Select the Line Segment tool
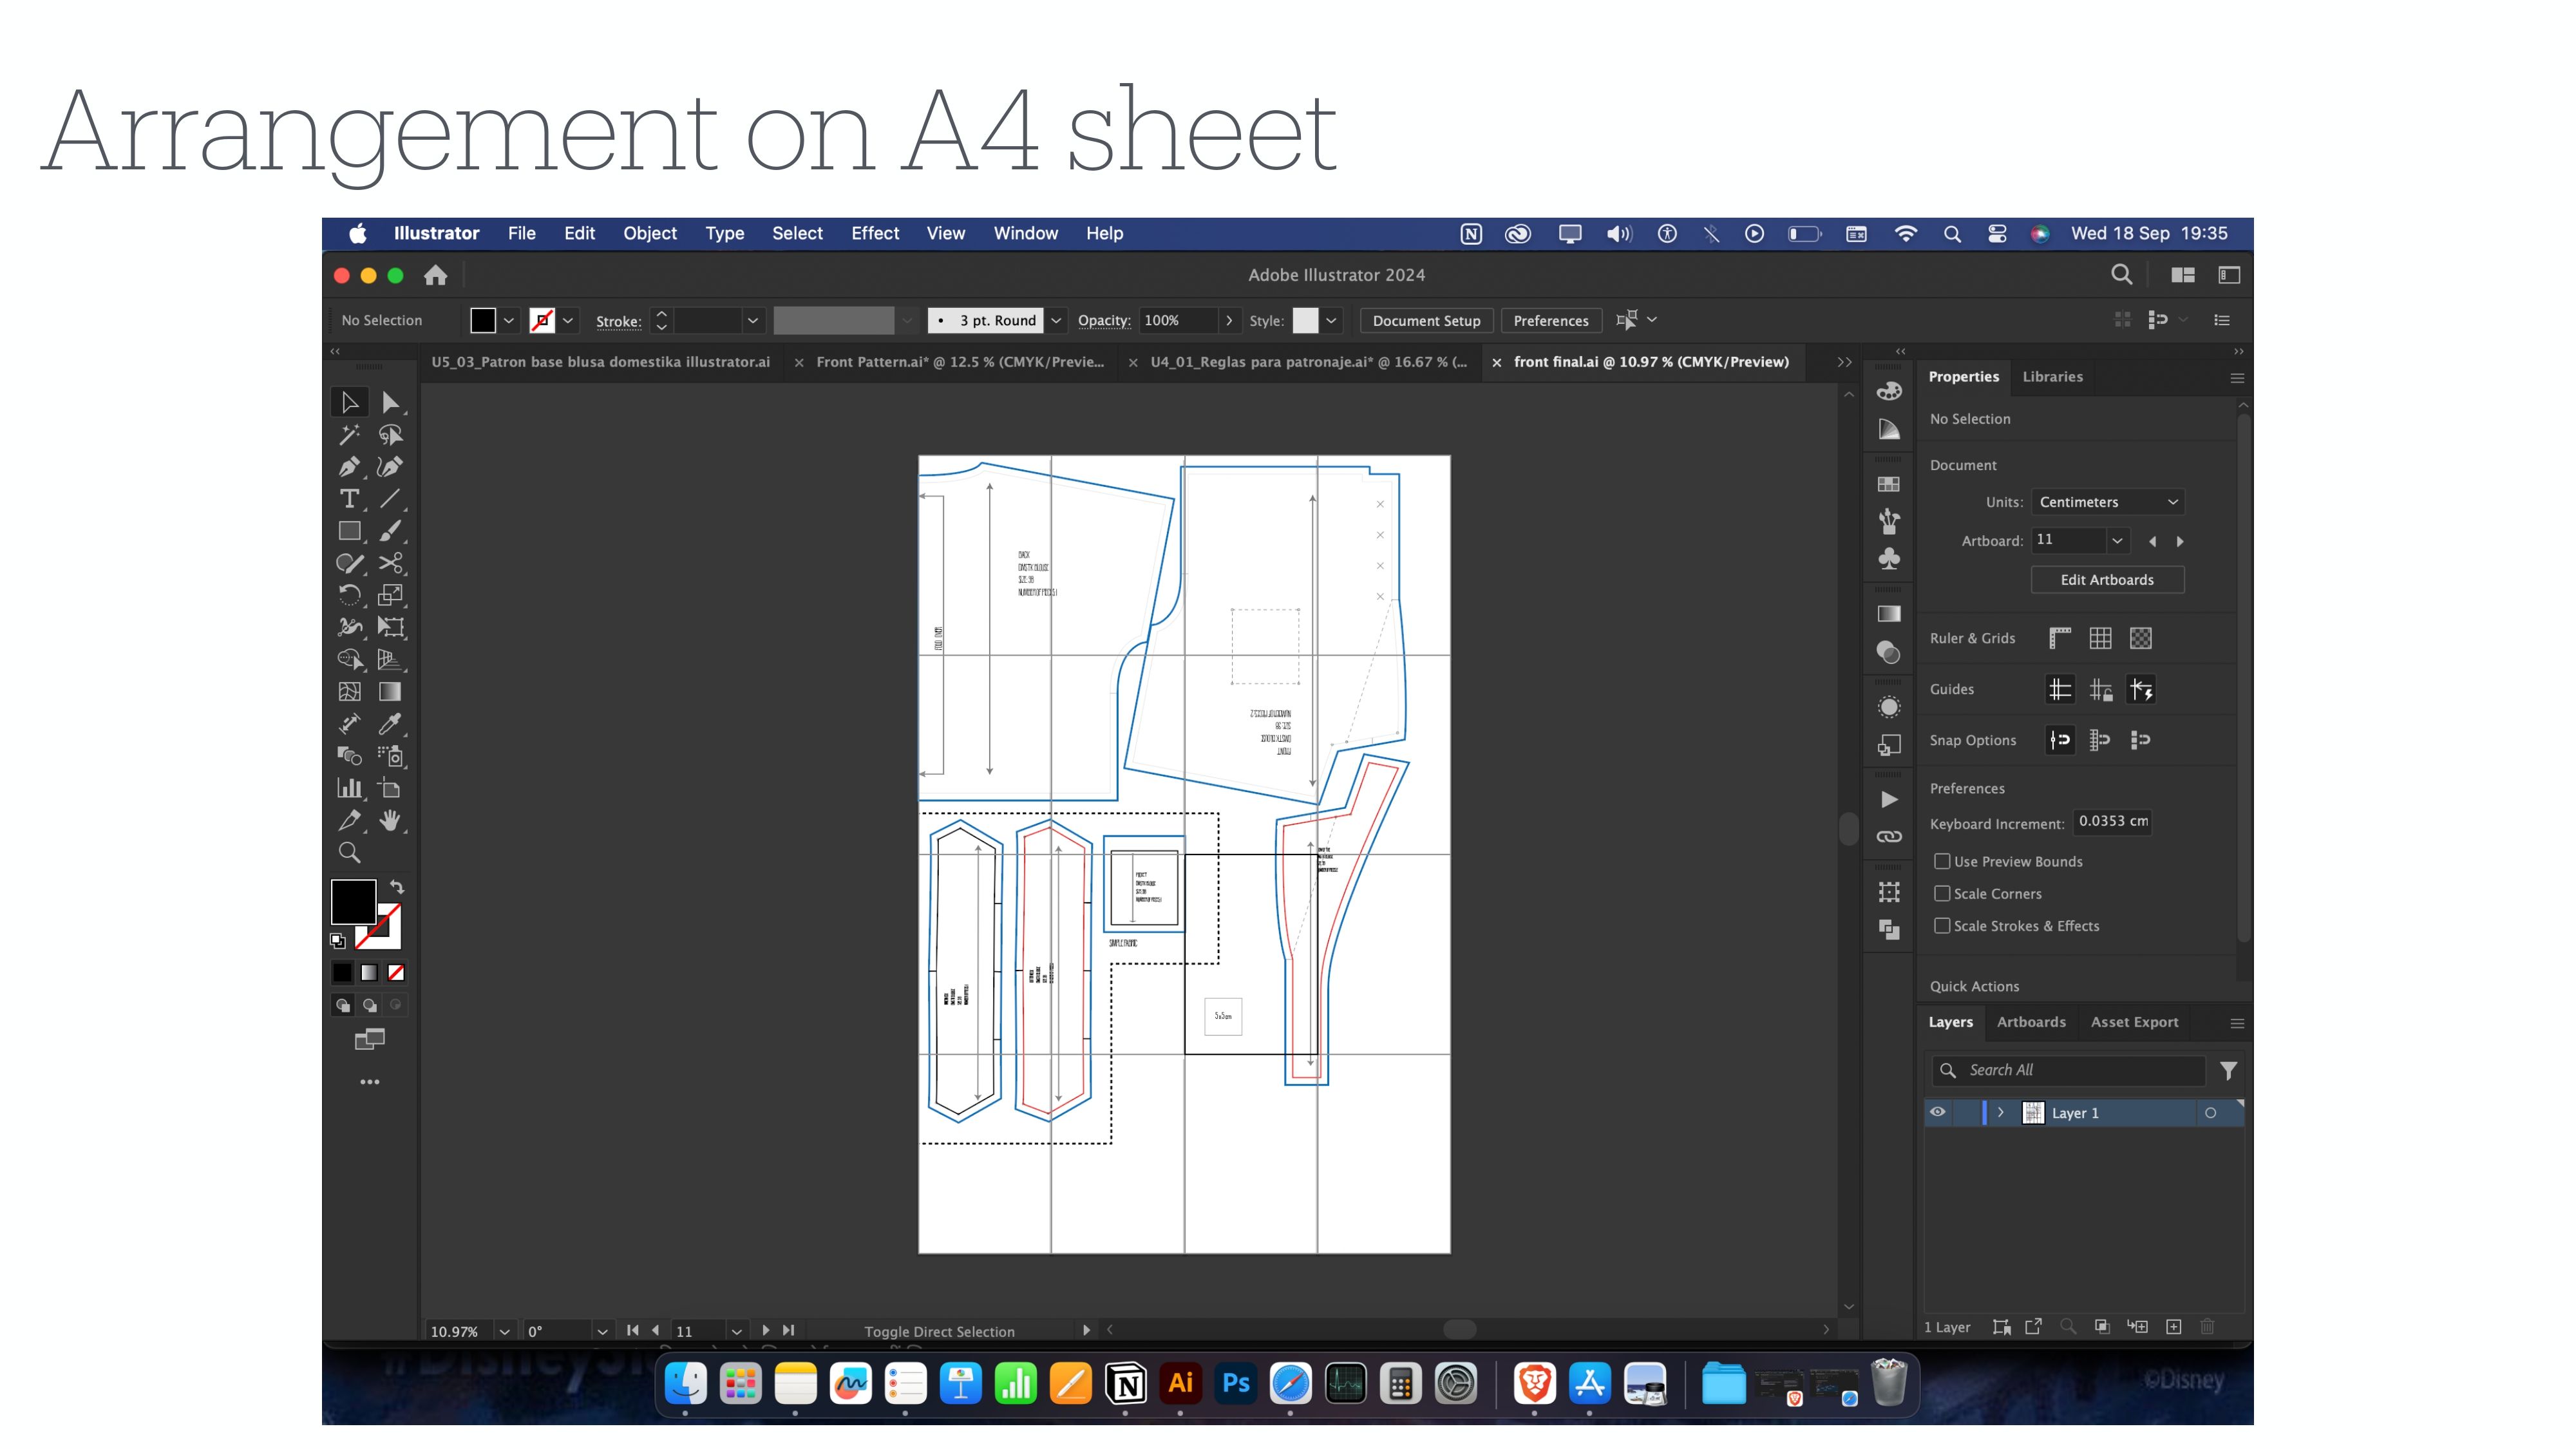2576x1449 pixels. coord(390,498)
